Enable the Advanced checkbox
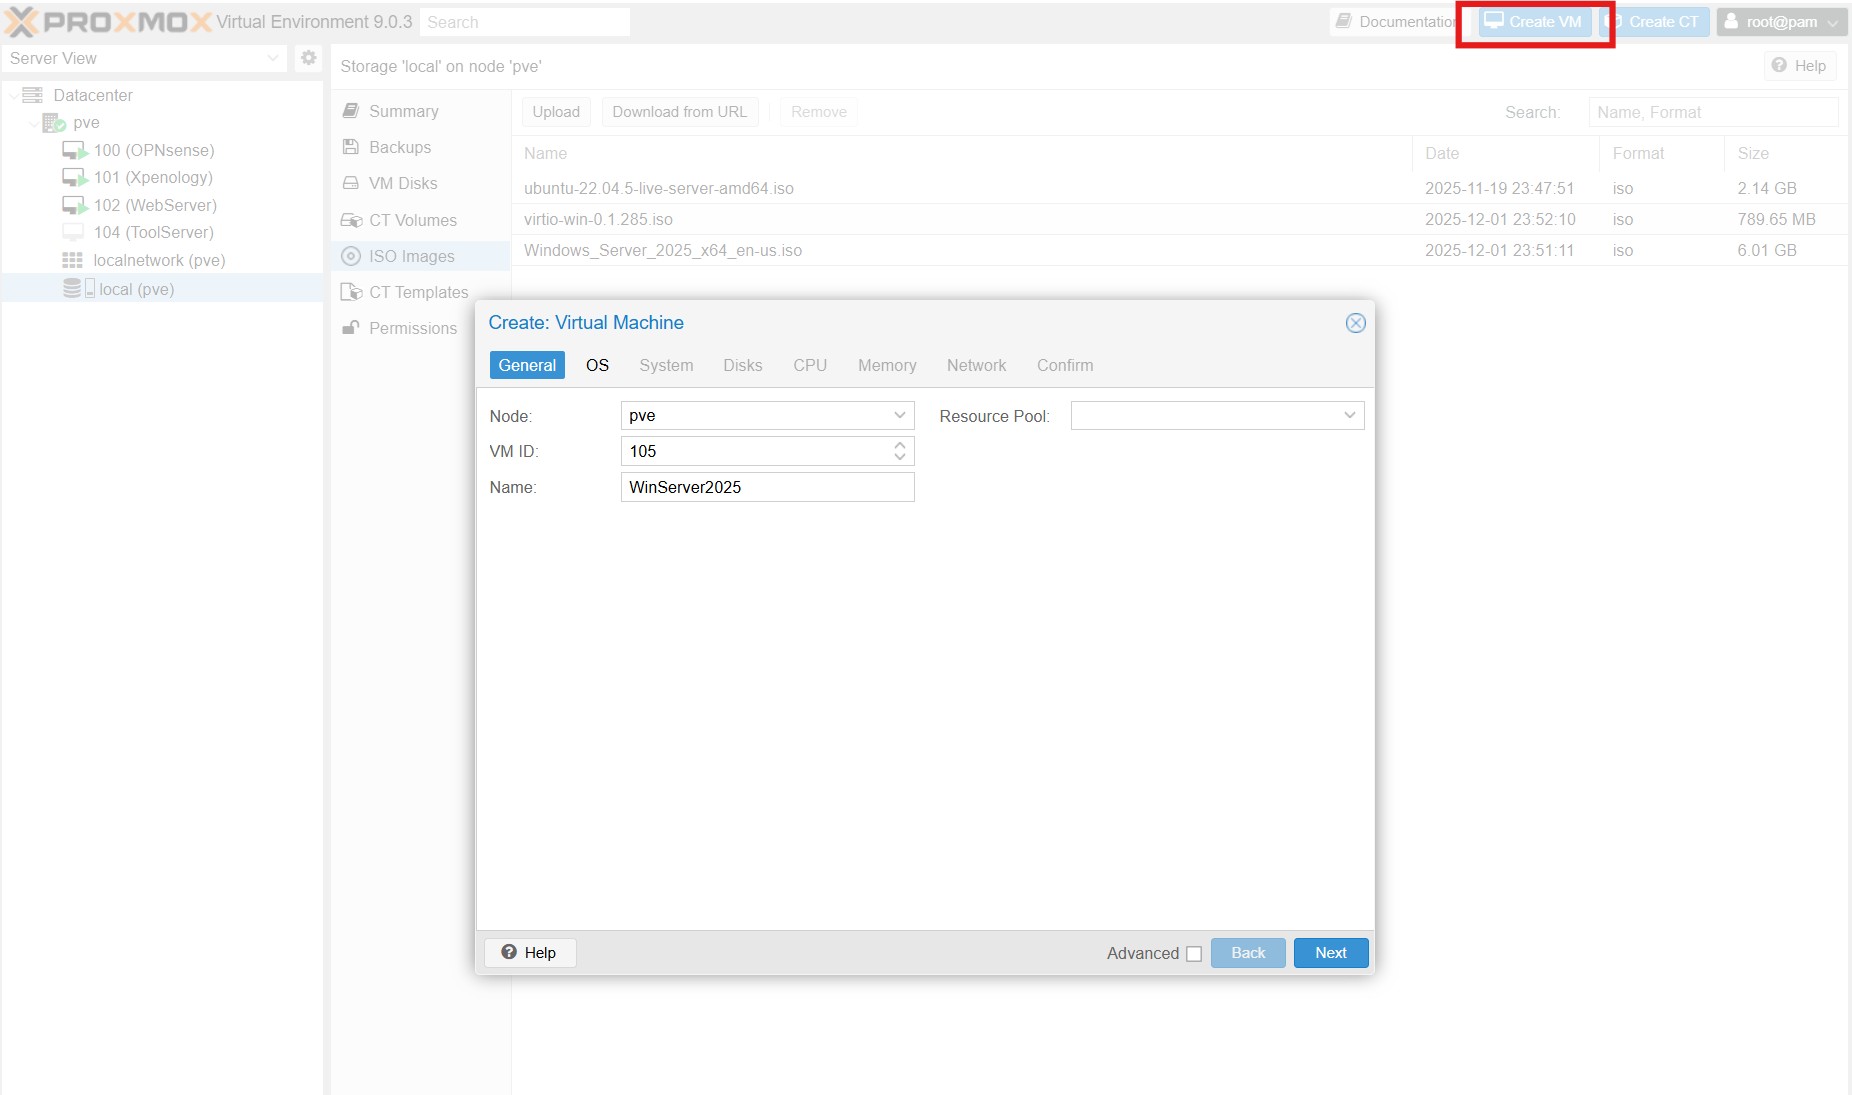This screenshot has width=1852, height=1095. pos(1194,954)
